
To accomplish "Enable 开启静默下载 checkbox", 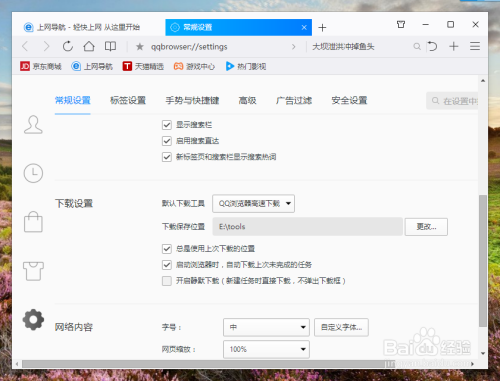I will (x=167, y=281).
